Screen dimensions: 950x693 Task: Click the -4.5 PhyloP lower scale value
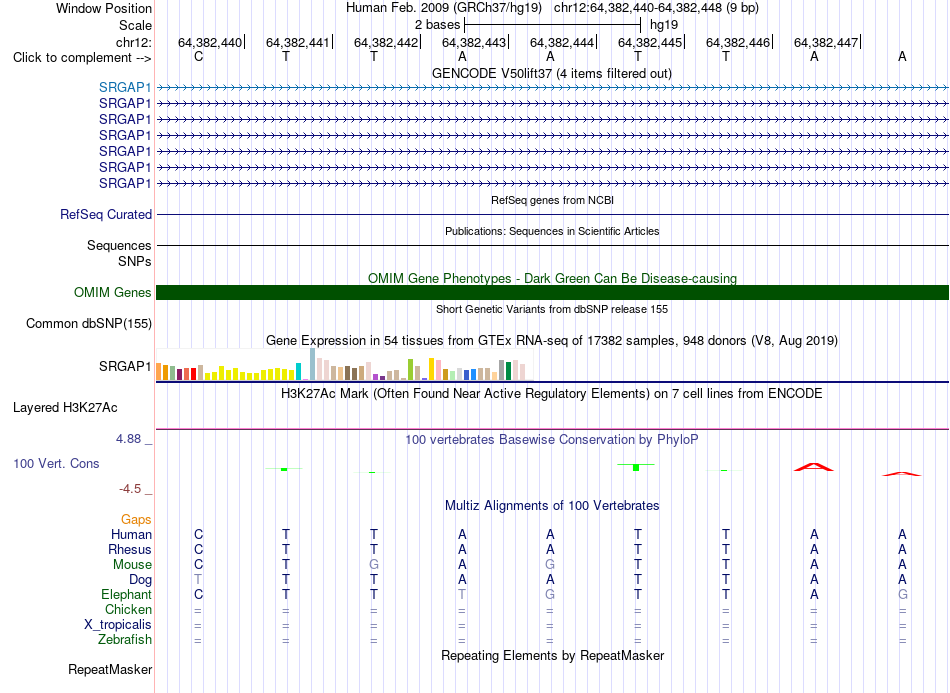[130, 489]
